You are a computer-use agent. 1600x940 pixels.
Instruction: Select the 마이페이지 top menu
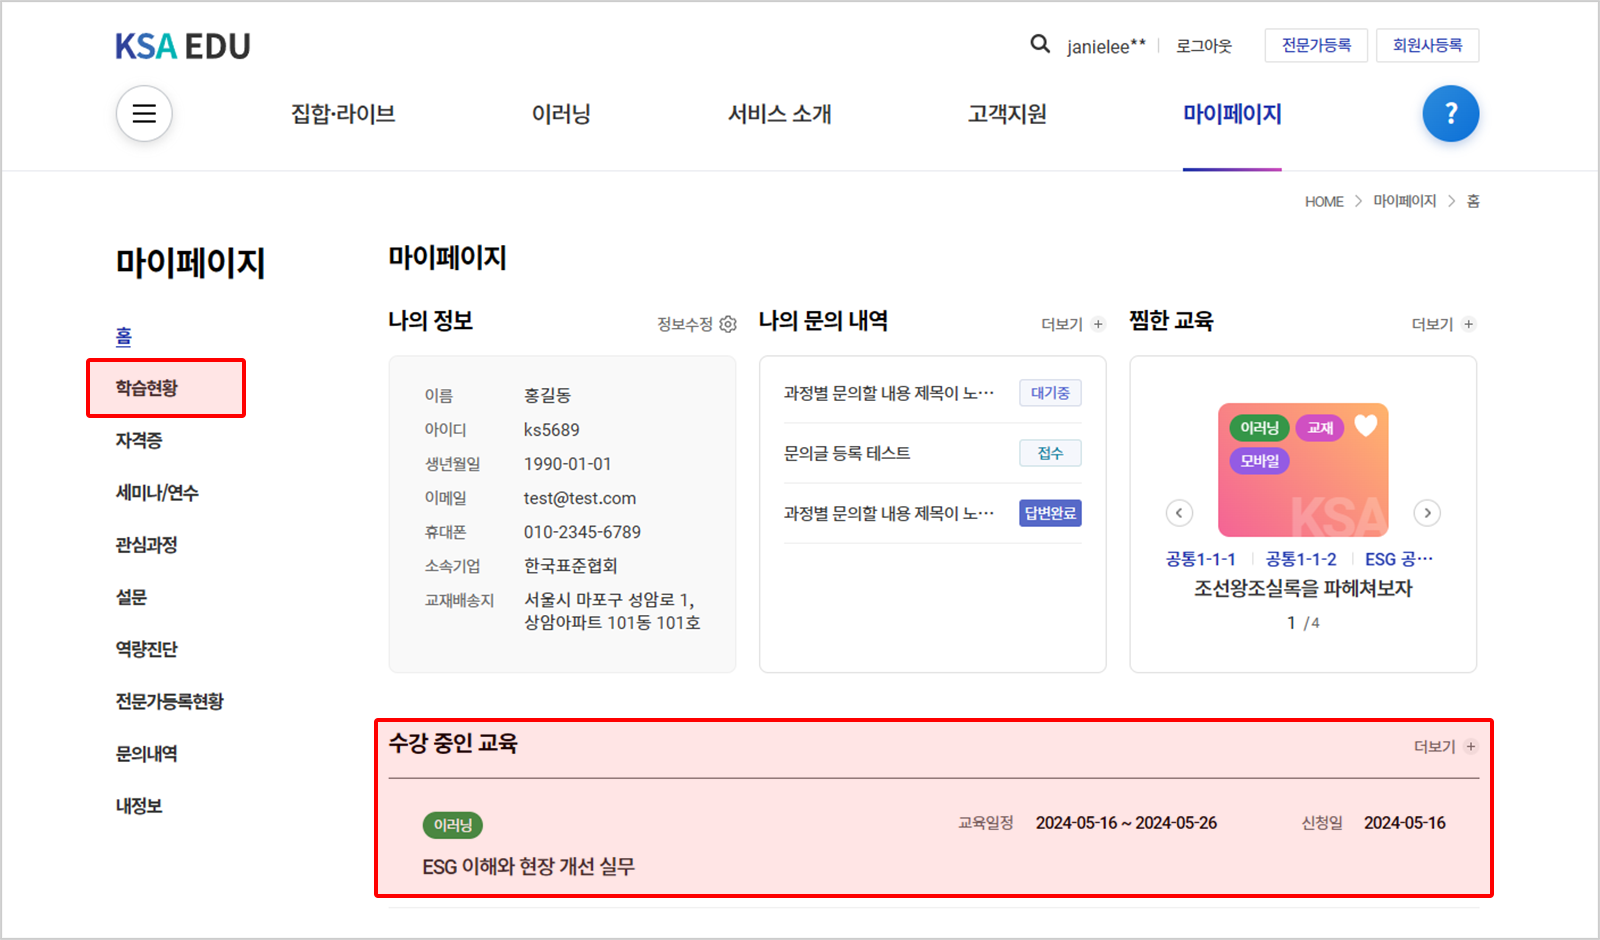click(x=1232, y=114)
